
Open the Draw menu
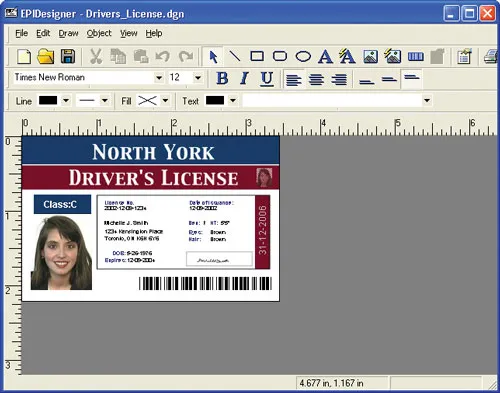point(68,33)
